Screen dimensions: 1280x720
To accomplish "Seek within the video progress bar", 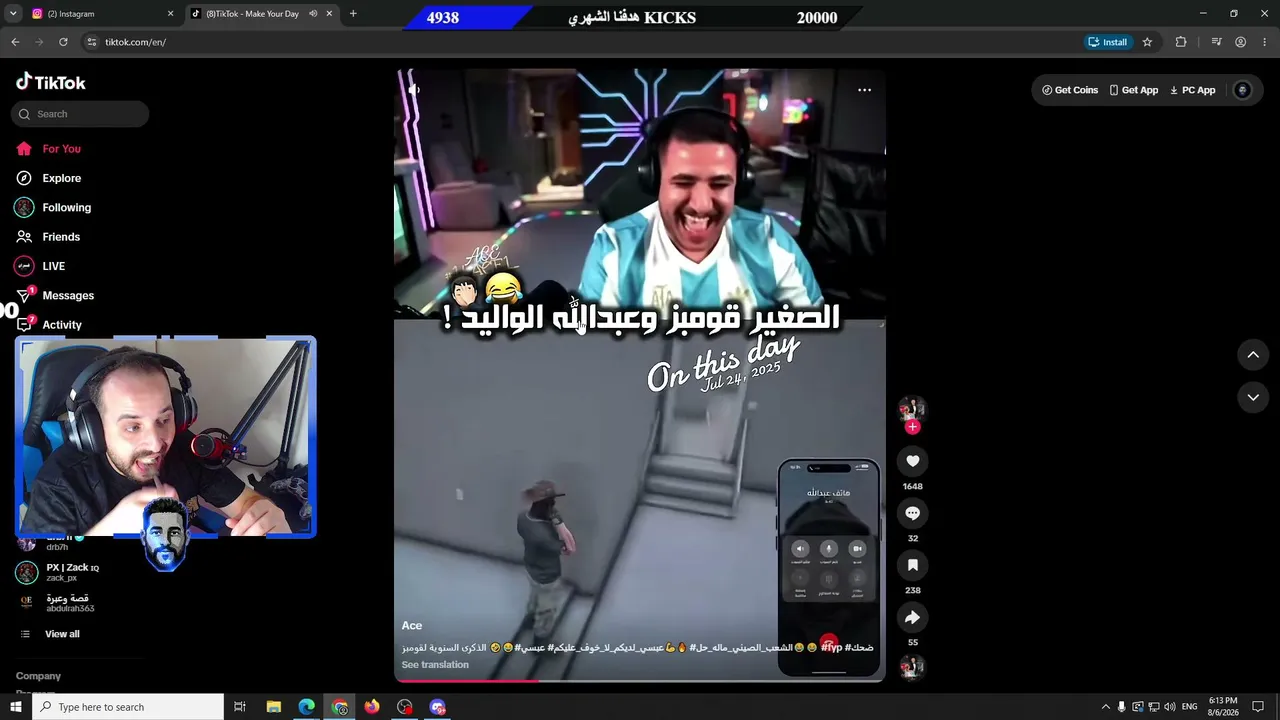I will (640, 680).
